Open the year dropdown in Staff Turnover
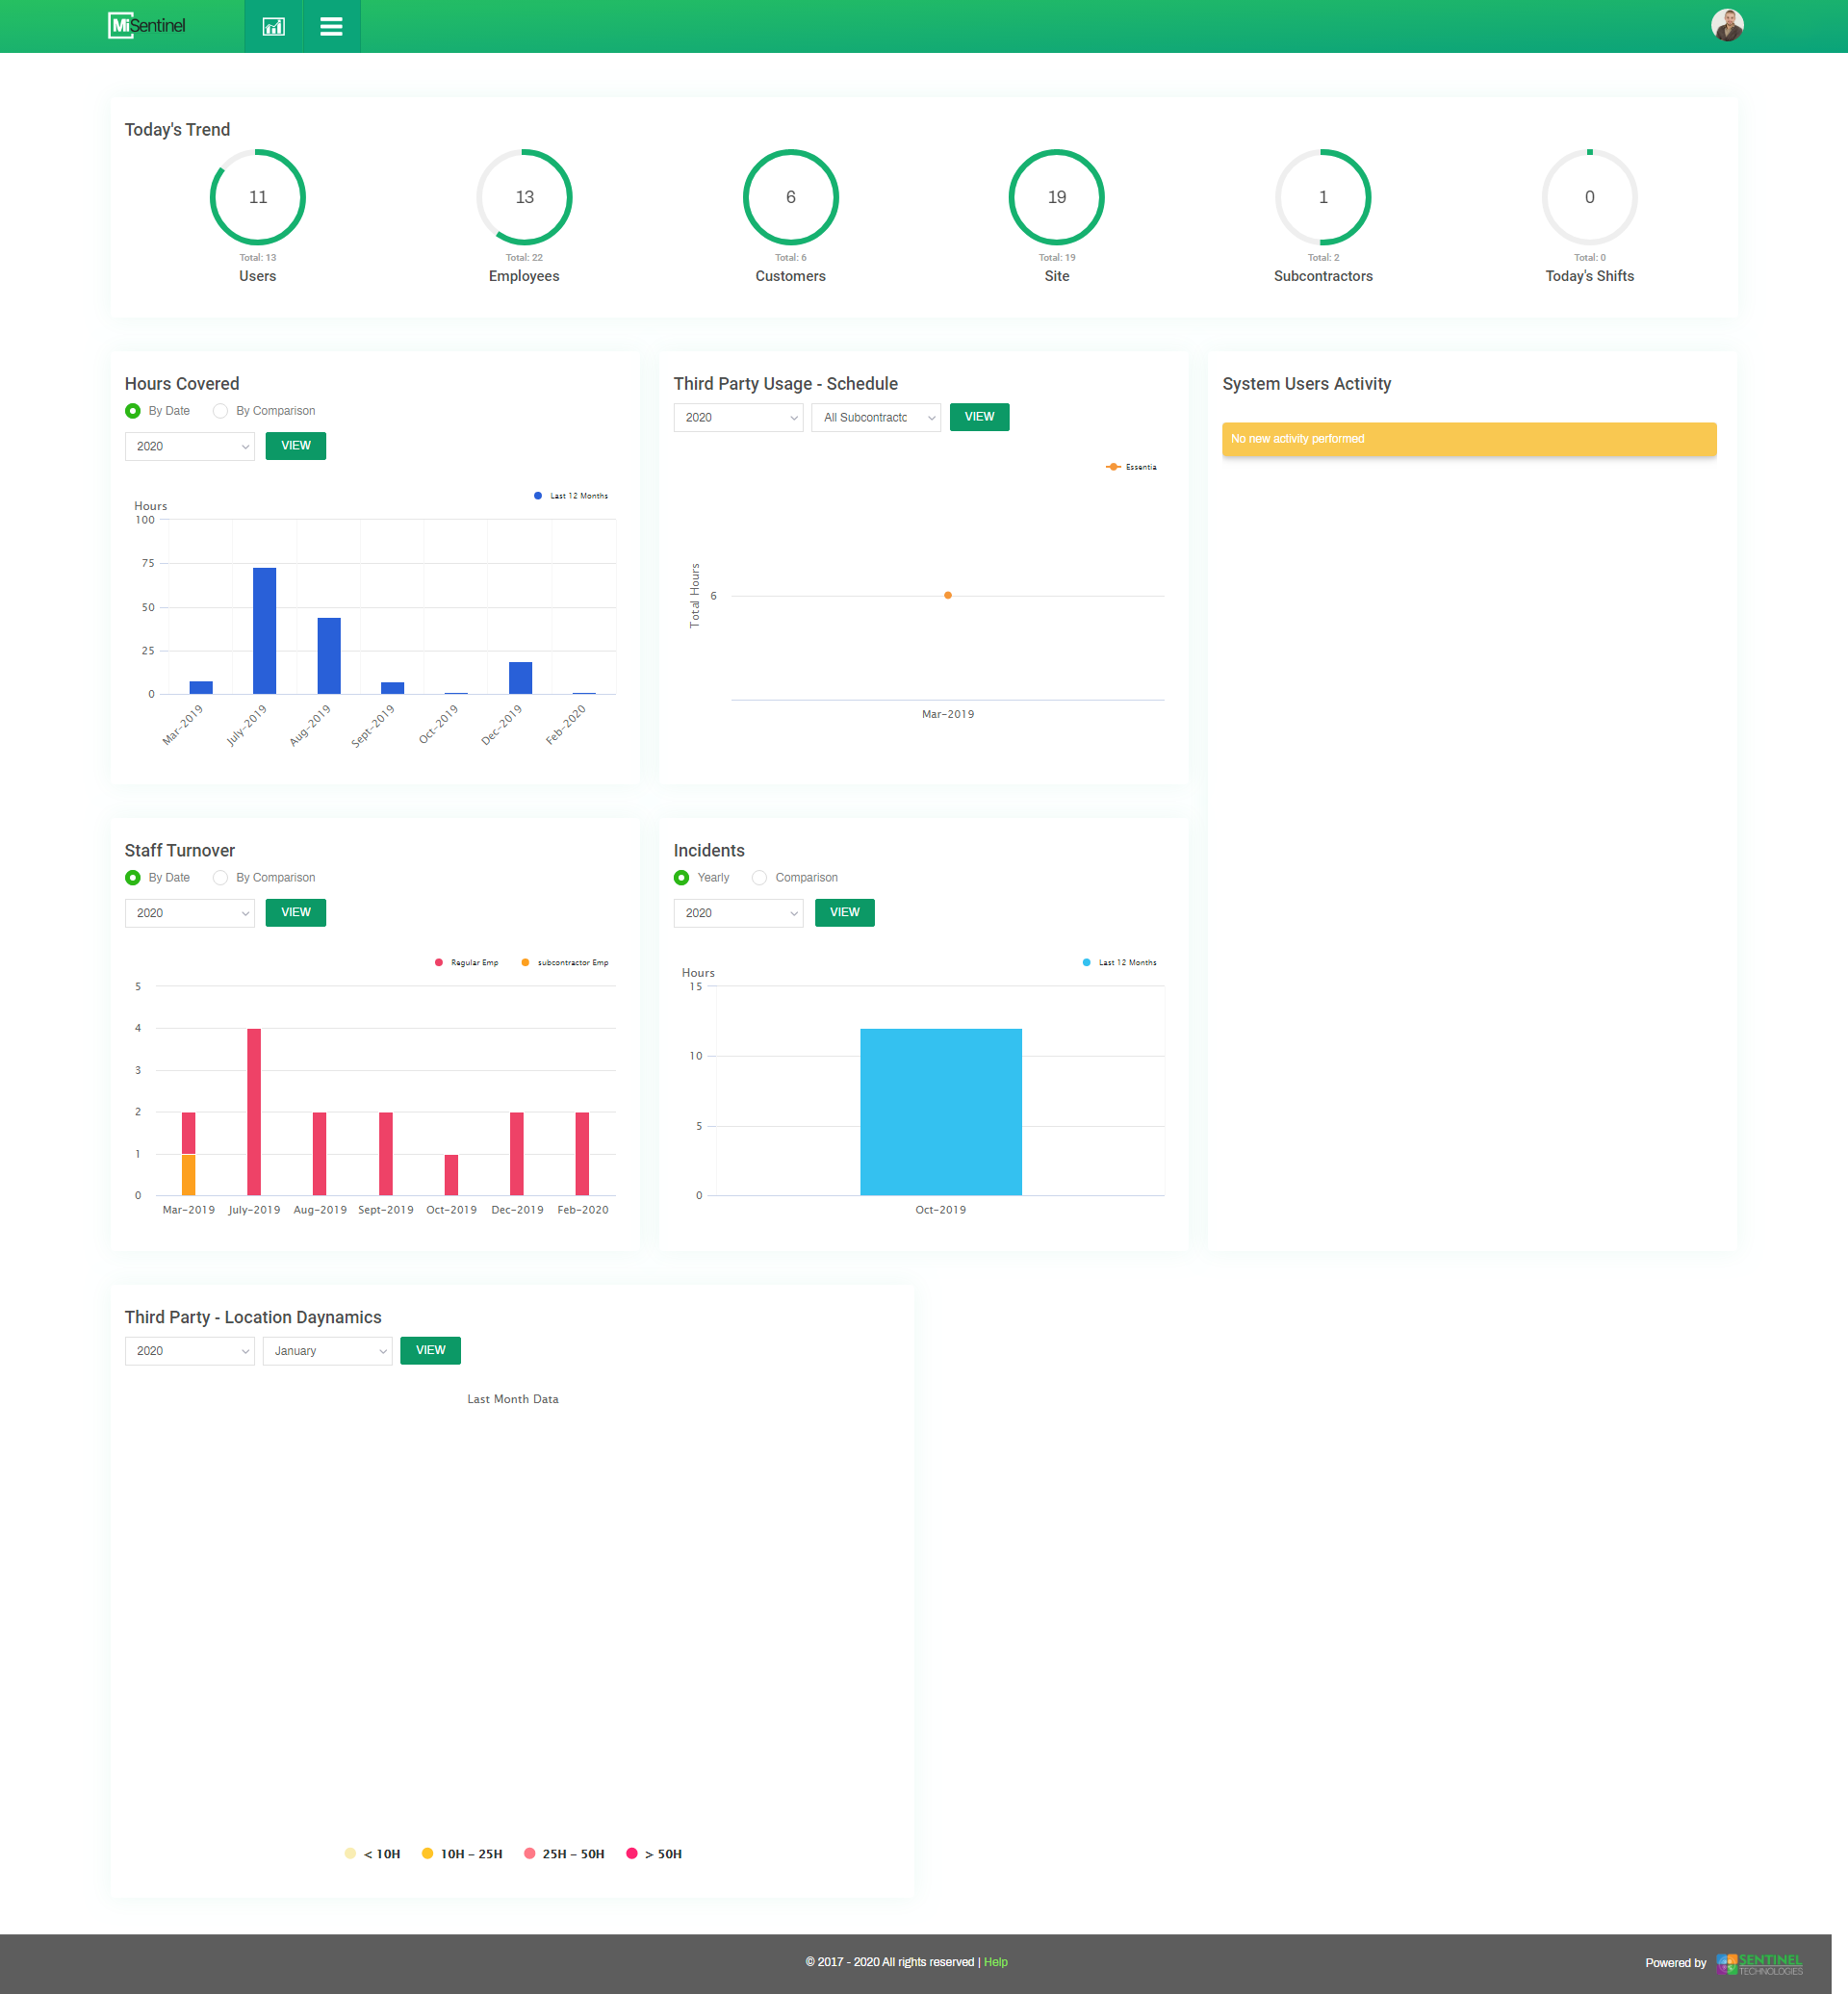This screenshot has width=1848, height=1994. point(190,913)
